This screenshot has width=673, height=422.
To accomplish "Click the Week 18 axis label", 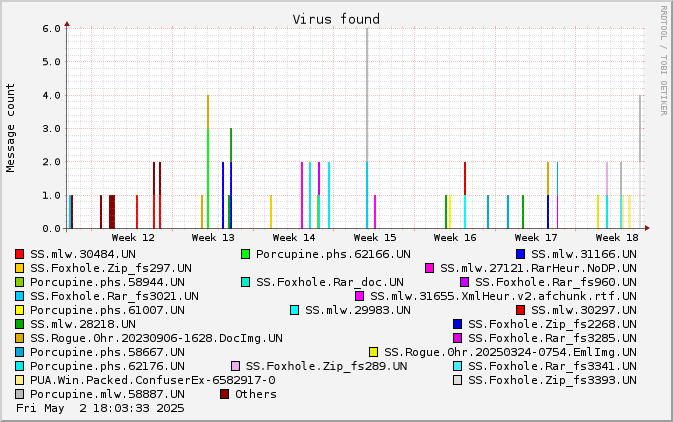I will 617,238.
